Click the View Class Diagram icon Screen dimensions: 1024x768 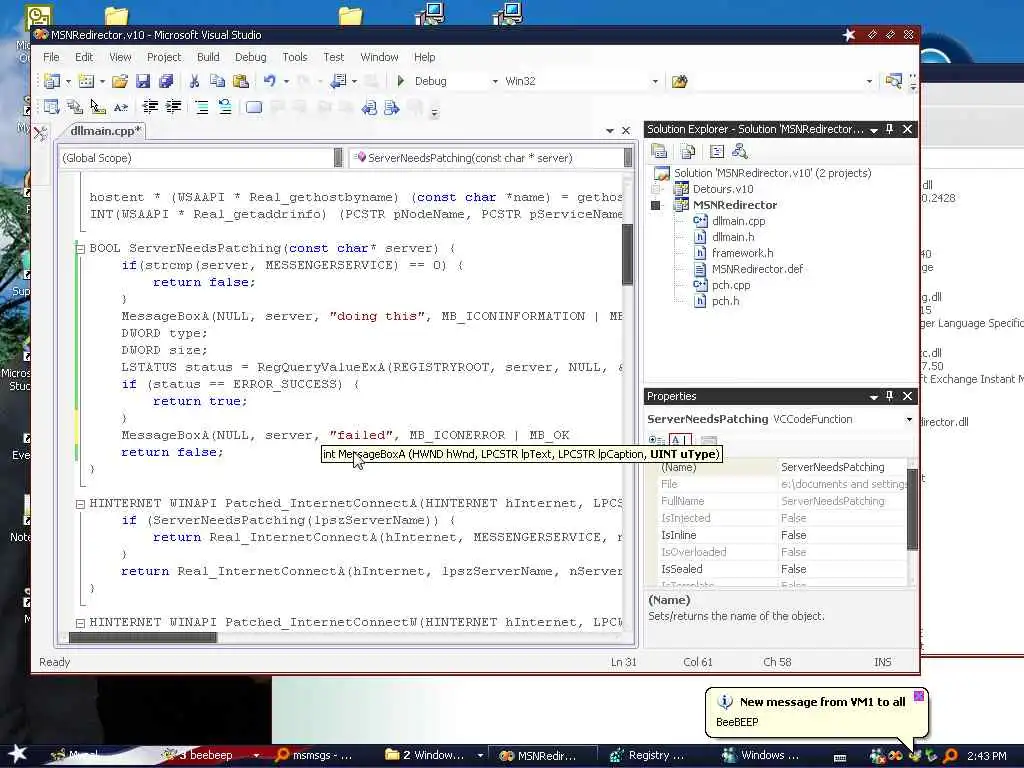740,152
